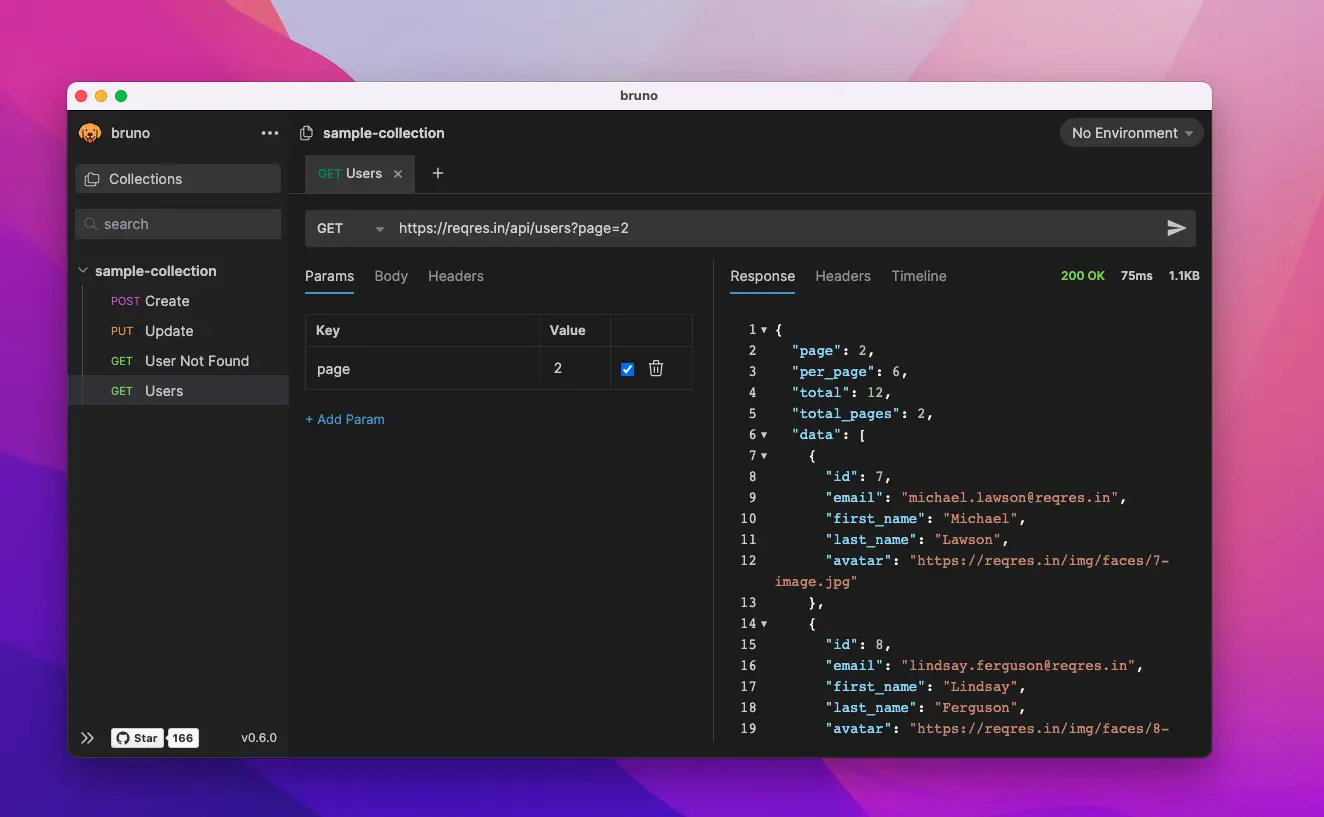
Task: Click the sample-collection copy icon in header
Action: pyautogui.click(x=307, y=133)
